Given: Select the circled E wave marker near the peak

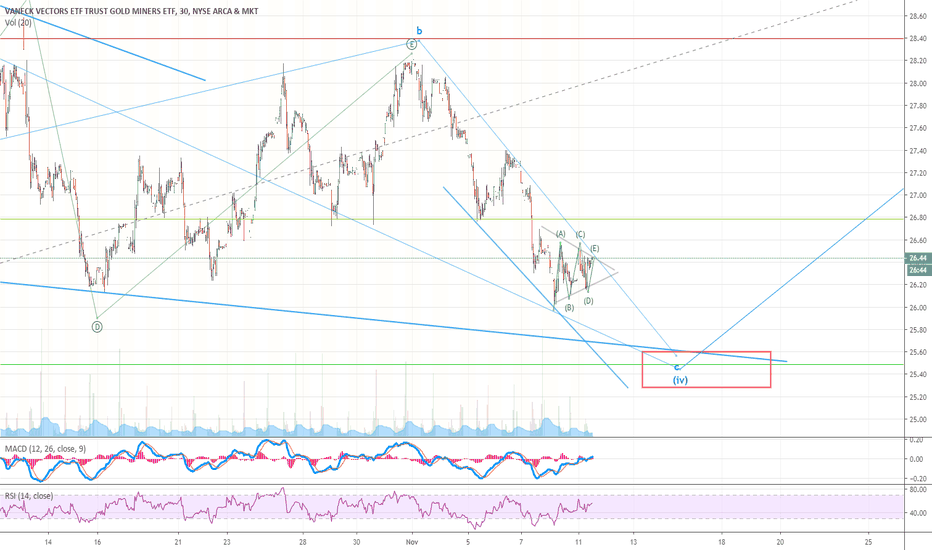Looking at the screenshot, I should click(411, 44).
